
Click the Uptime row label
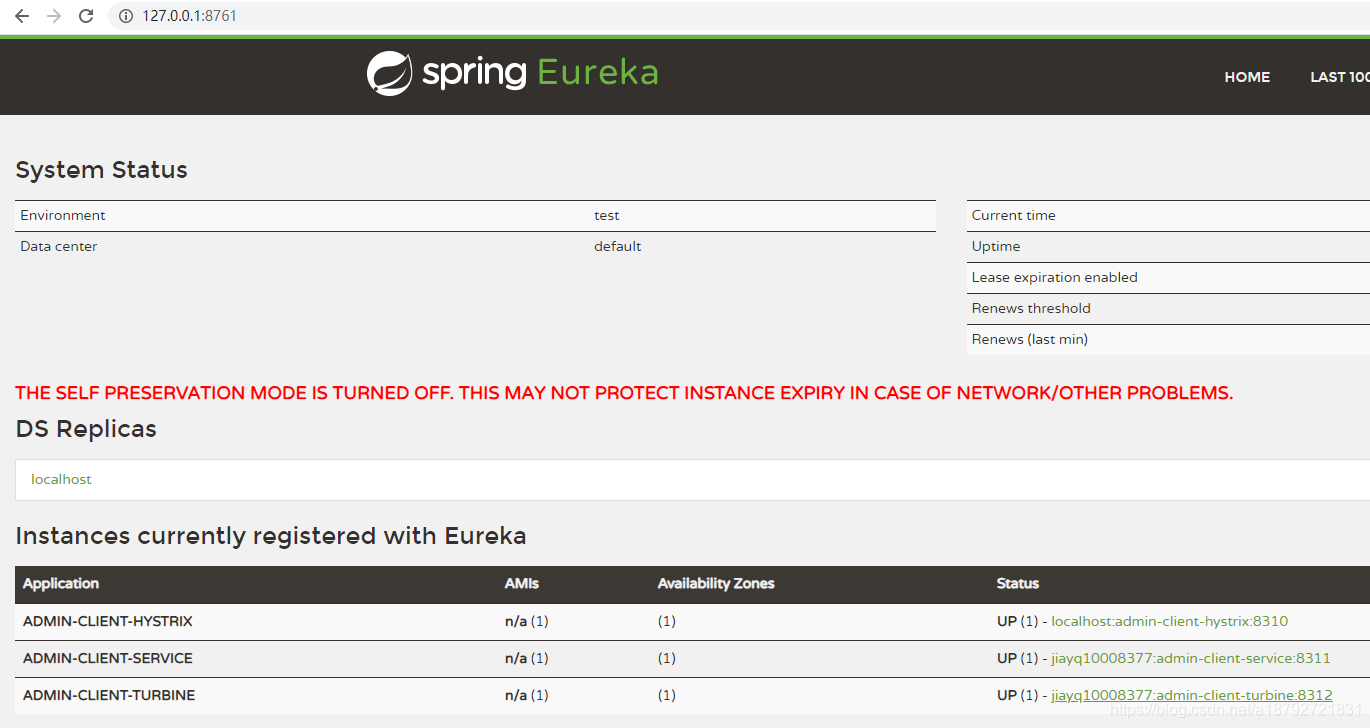pos(996,246)
